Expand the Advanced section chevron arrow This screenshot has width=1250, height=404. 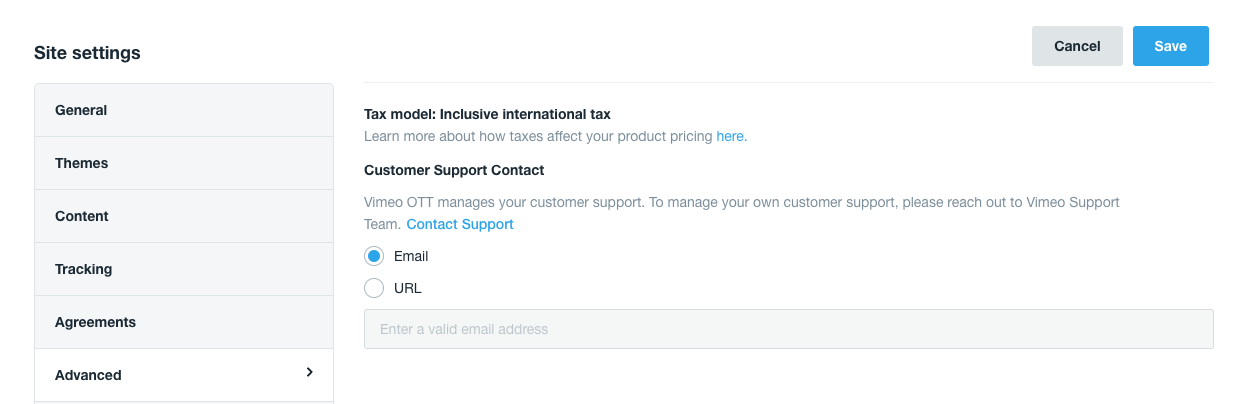point(309,372)
